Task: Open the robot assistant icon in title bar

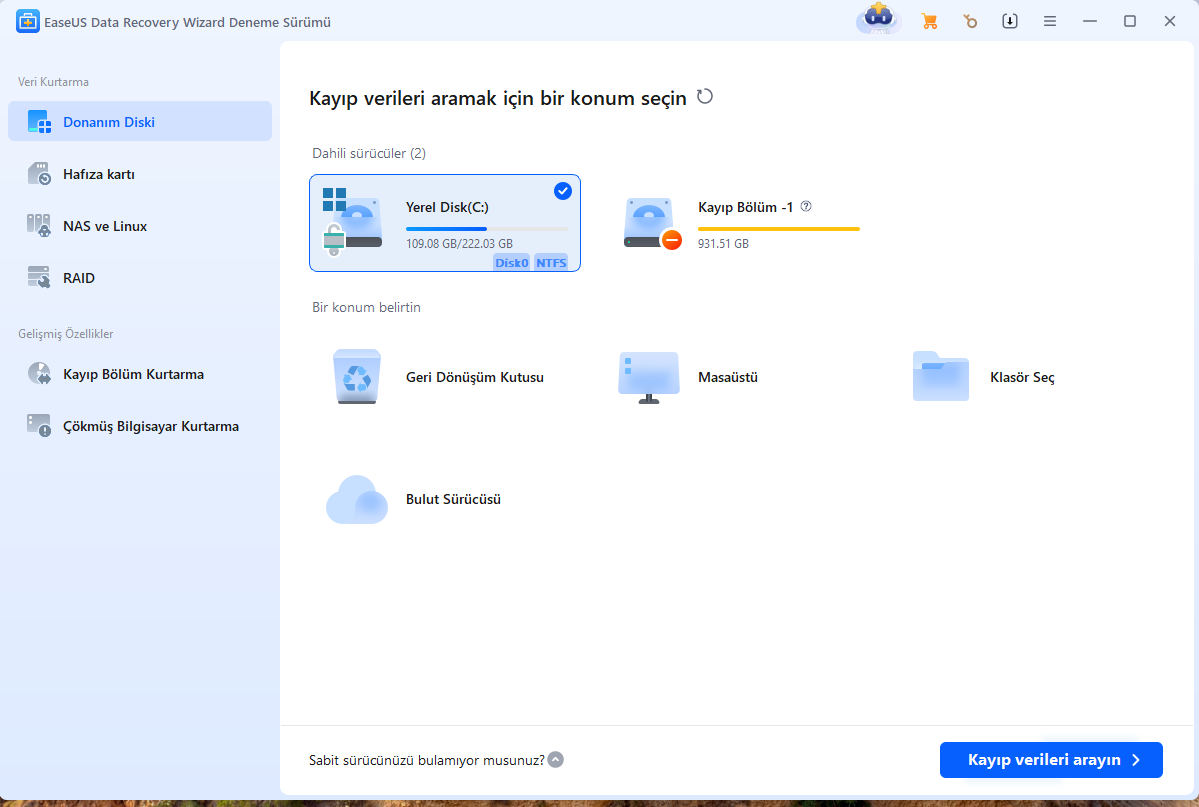Action: pyautogui.click(x=879, y=19)
